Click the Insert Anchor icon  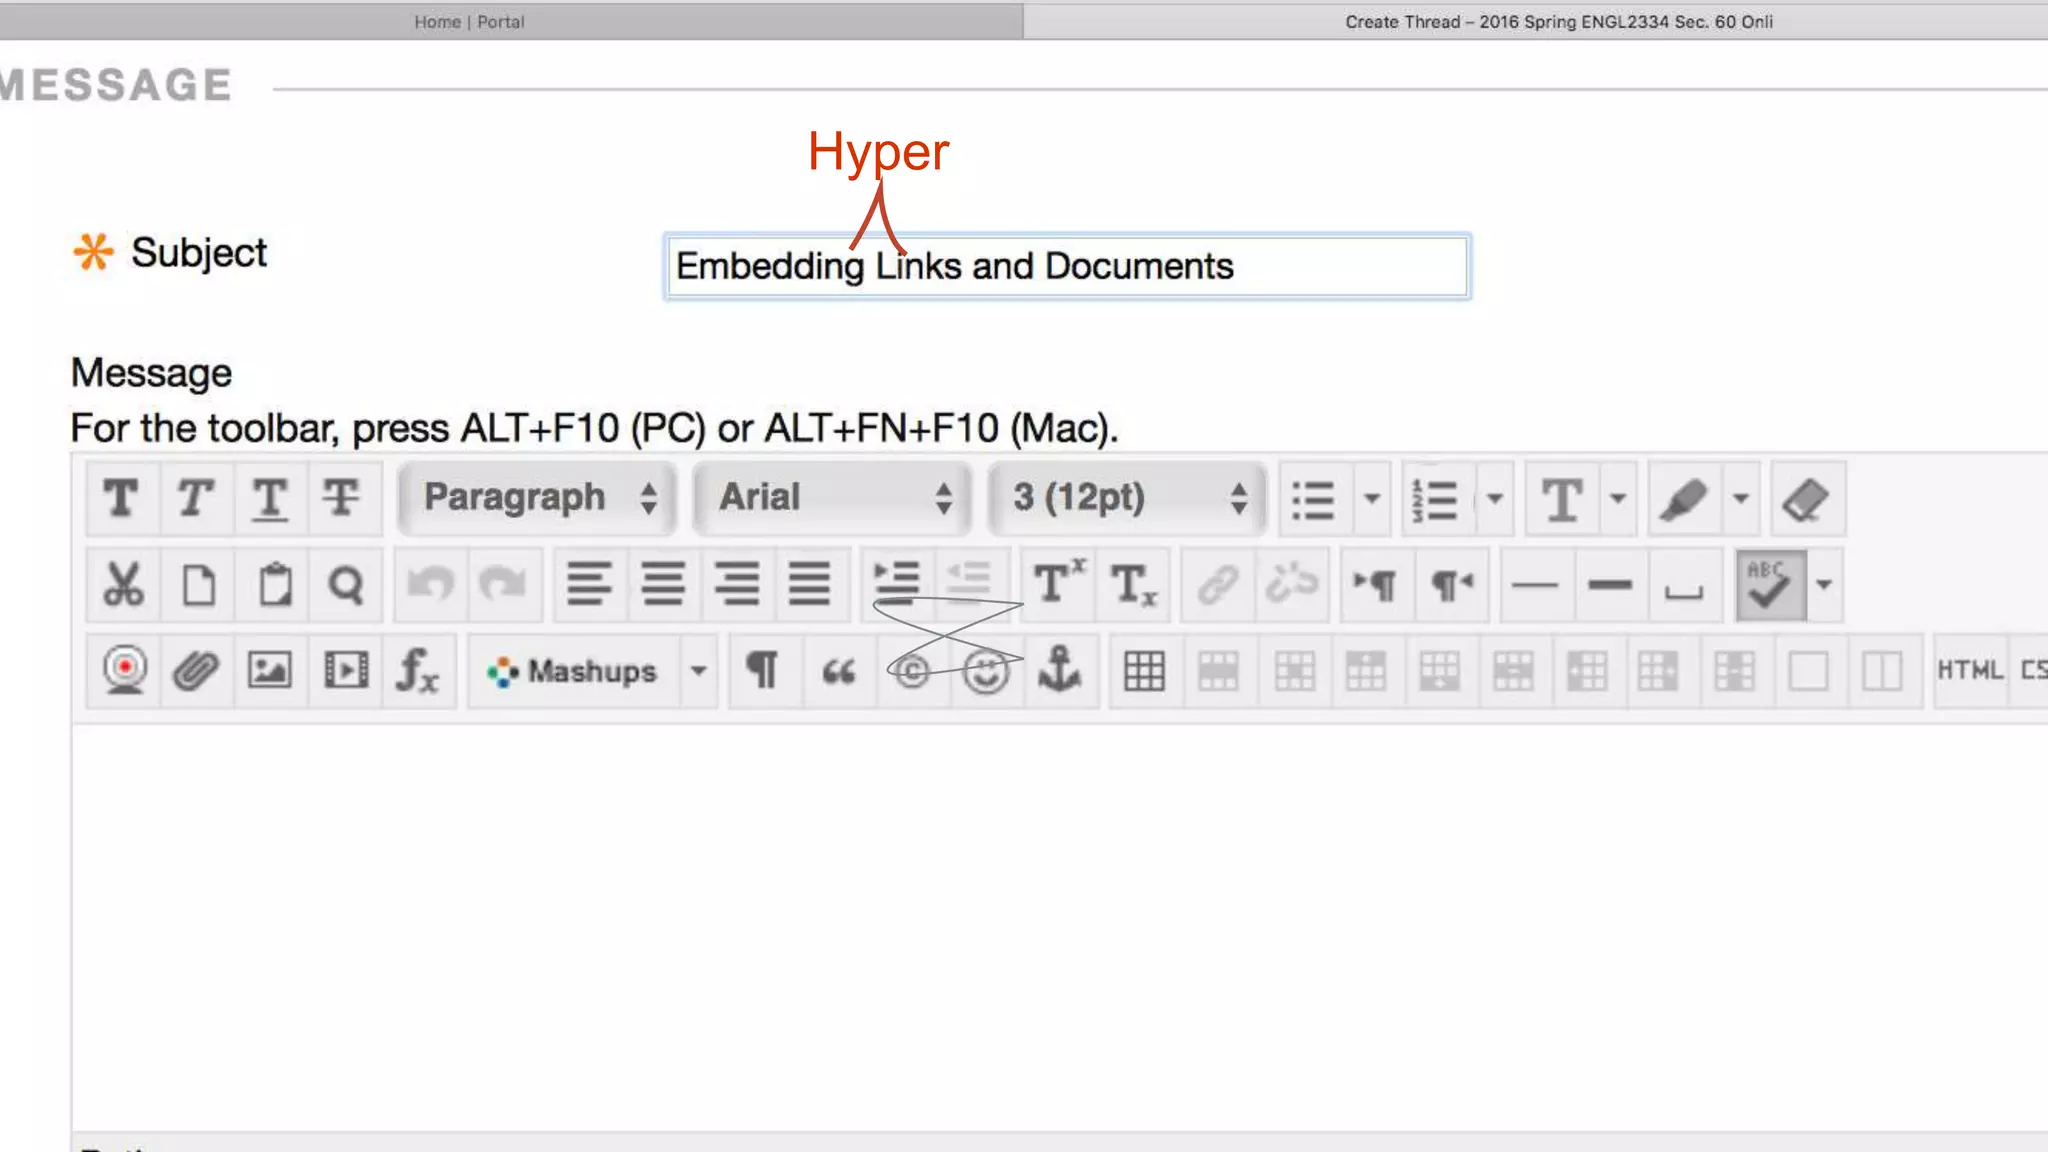(1059, 670)
